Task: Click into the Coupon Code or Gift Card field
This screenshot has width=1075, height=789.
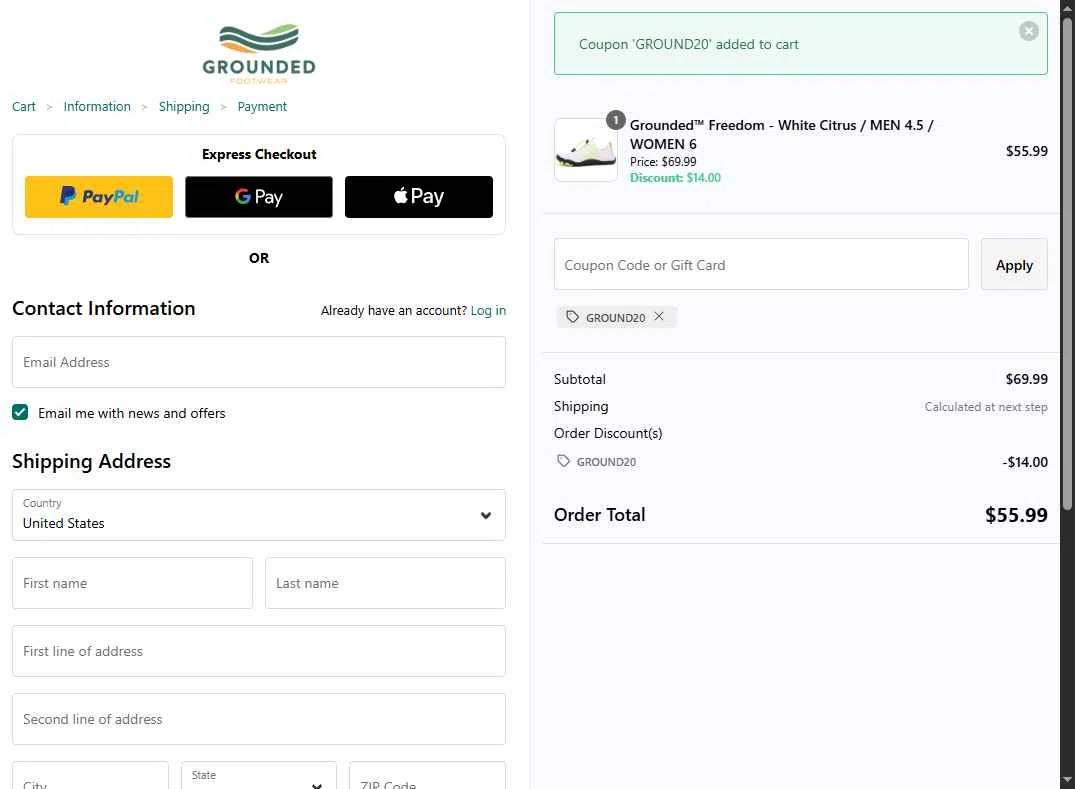Action: pyautogui.click(x=760, y=265)
